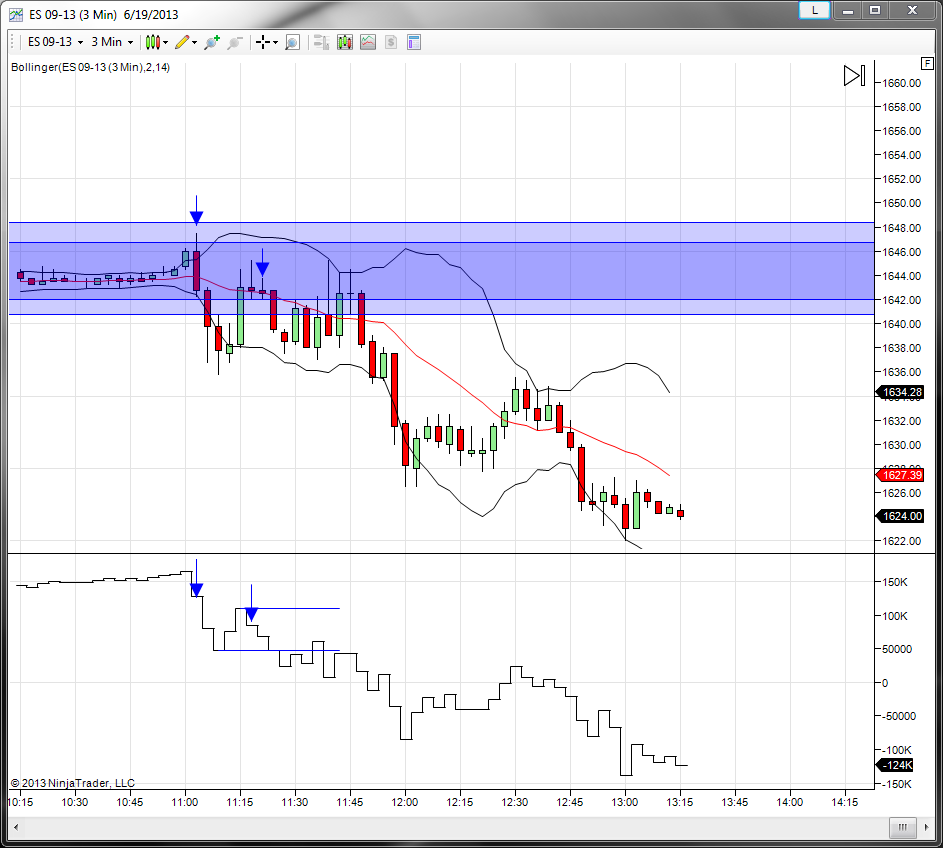Click the Bollinger(ES 09-13 (3 Min),2,14) indicator label
The width and height of the screenshot is (943, 848).
tap(90, 67)
